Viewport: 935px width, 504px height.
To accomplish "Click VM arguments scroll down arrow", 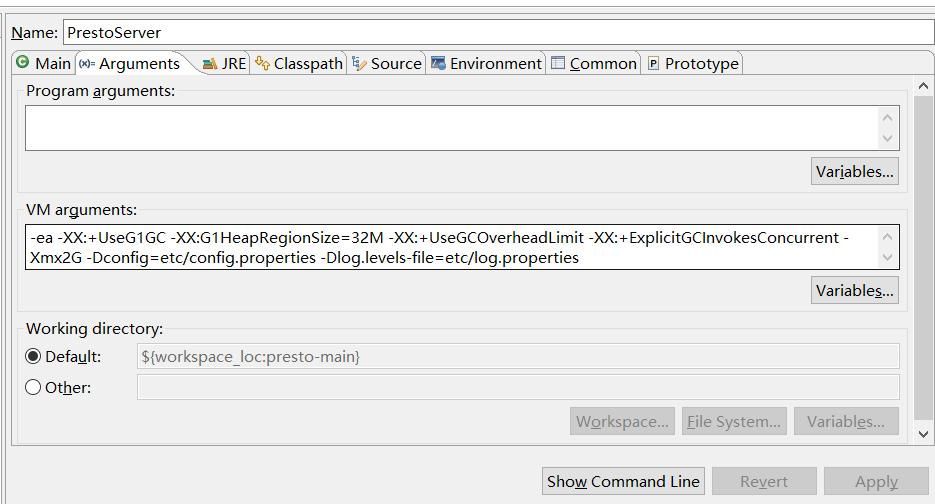I will tap(887, 258).
